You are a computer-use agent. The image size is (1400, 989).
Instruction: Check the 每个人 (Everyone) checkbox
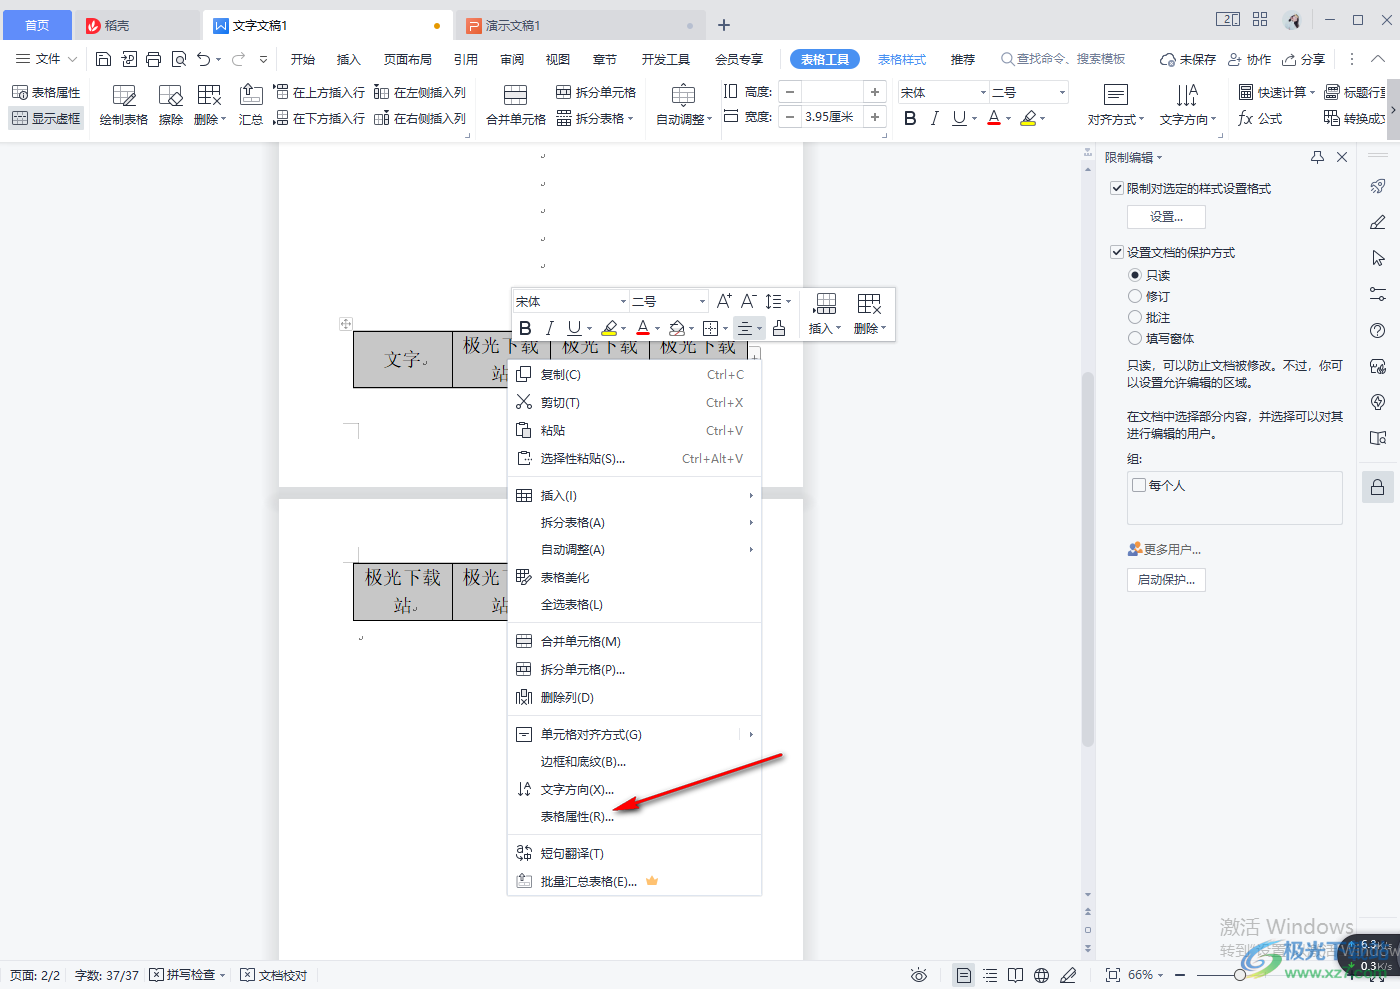[1139, 485]
